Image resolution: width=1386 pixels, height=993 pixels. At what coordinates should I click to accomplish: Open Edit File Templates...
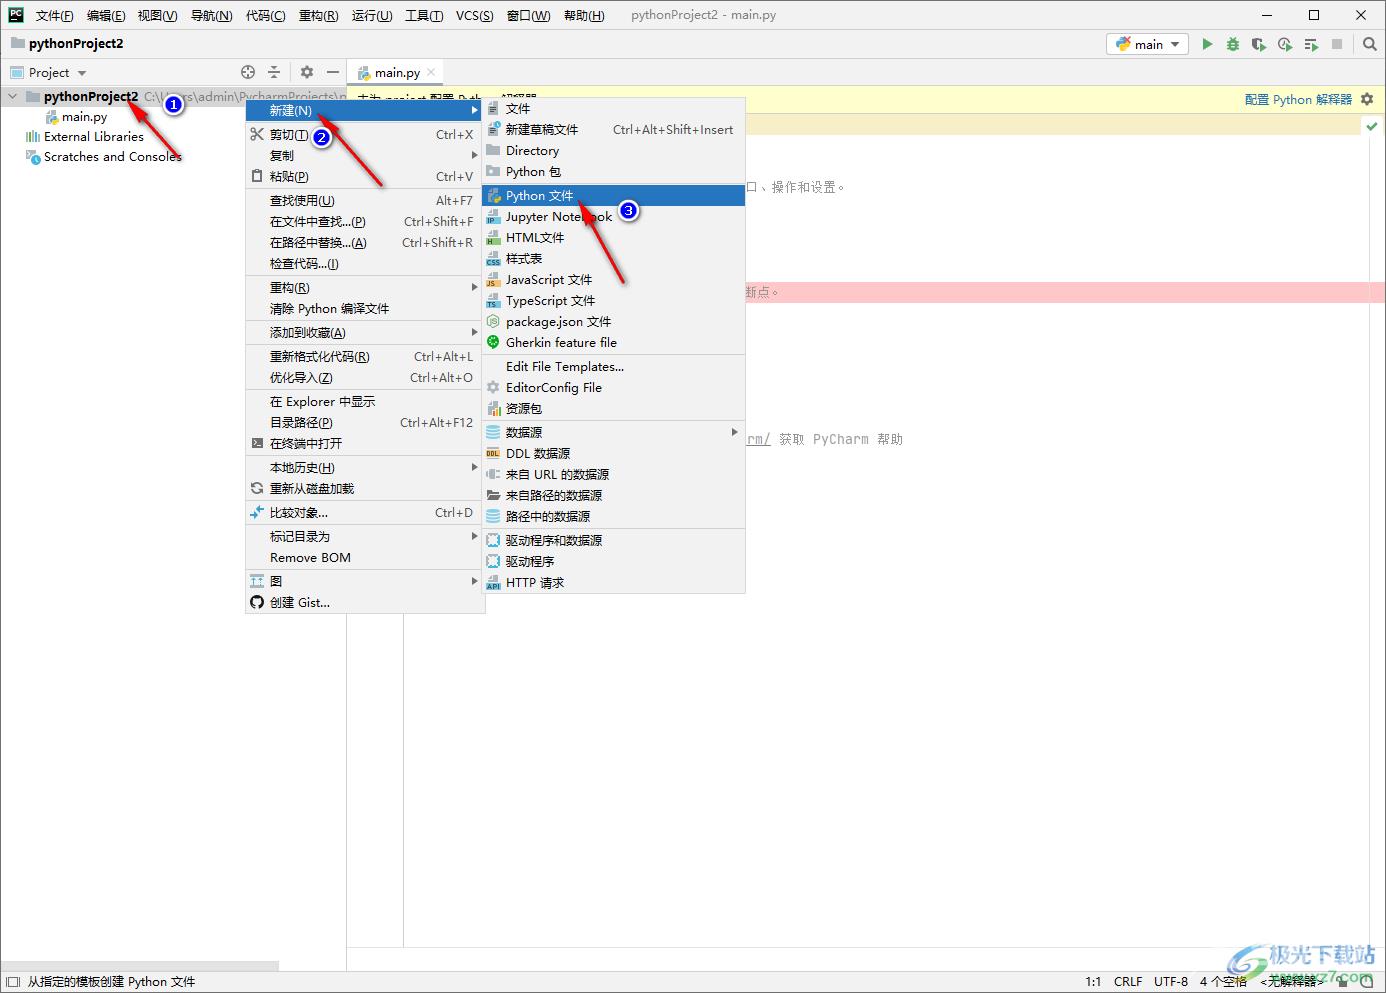pyautogui.click(x=614, y=367)
